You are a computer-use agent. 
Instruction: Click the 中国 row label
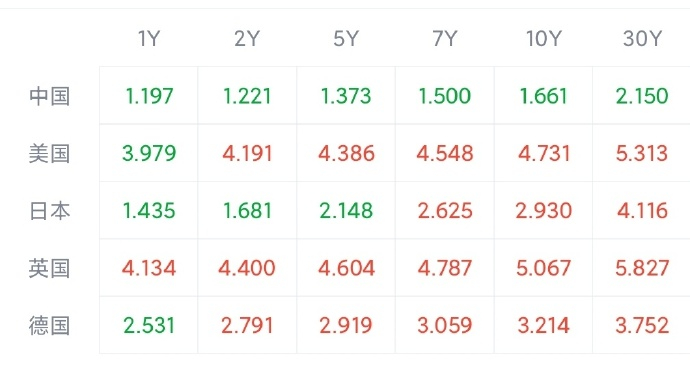49,96
